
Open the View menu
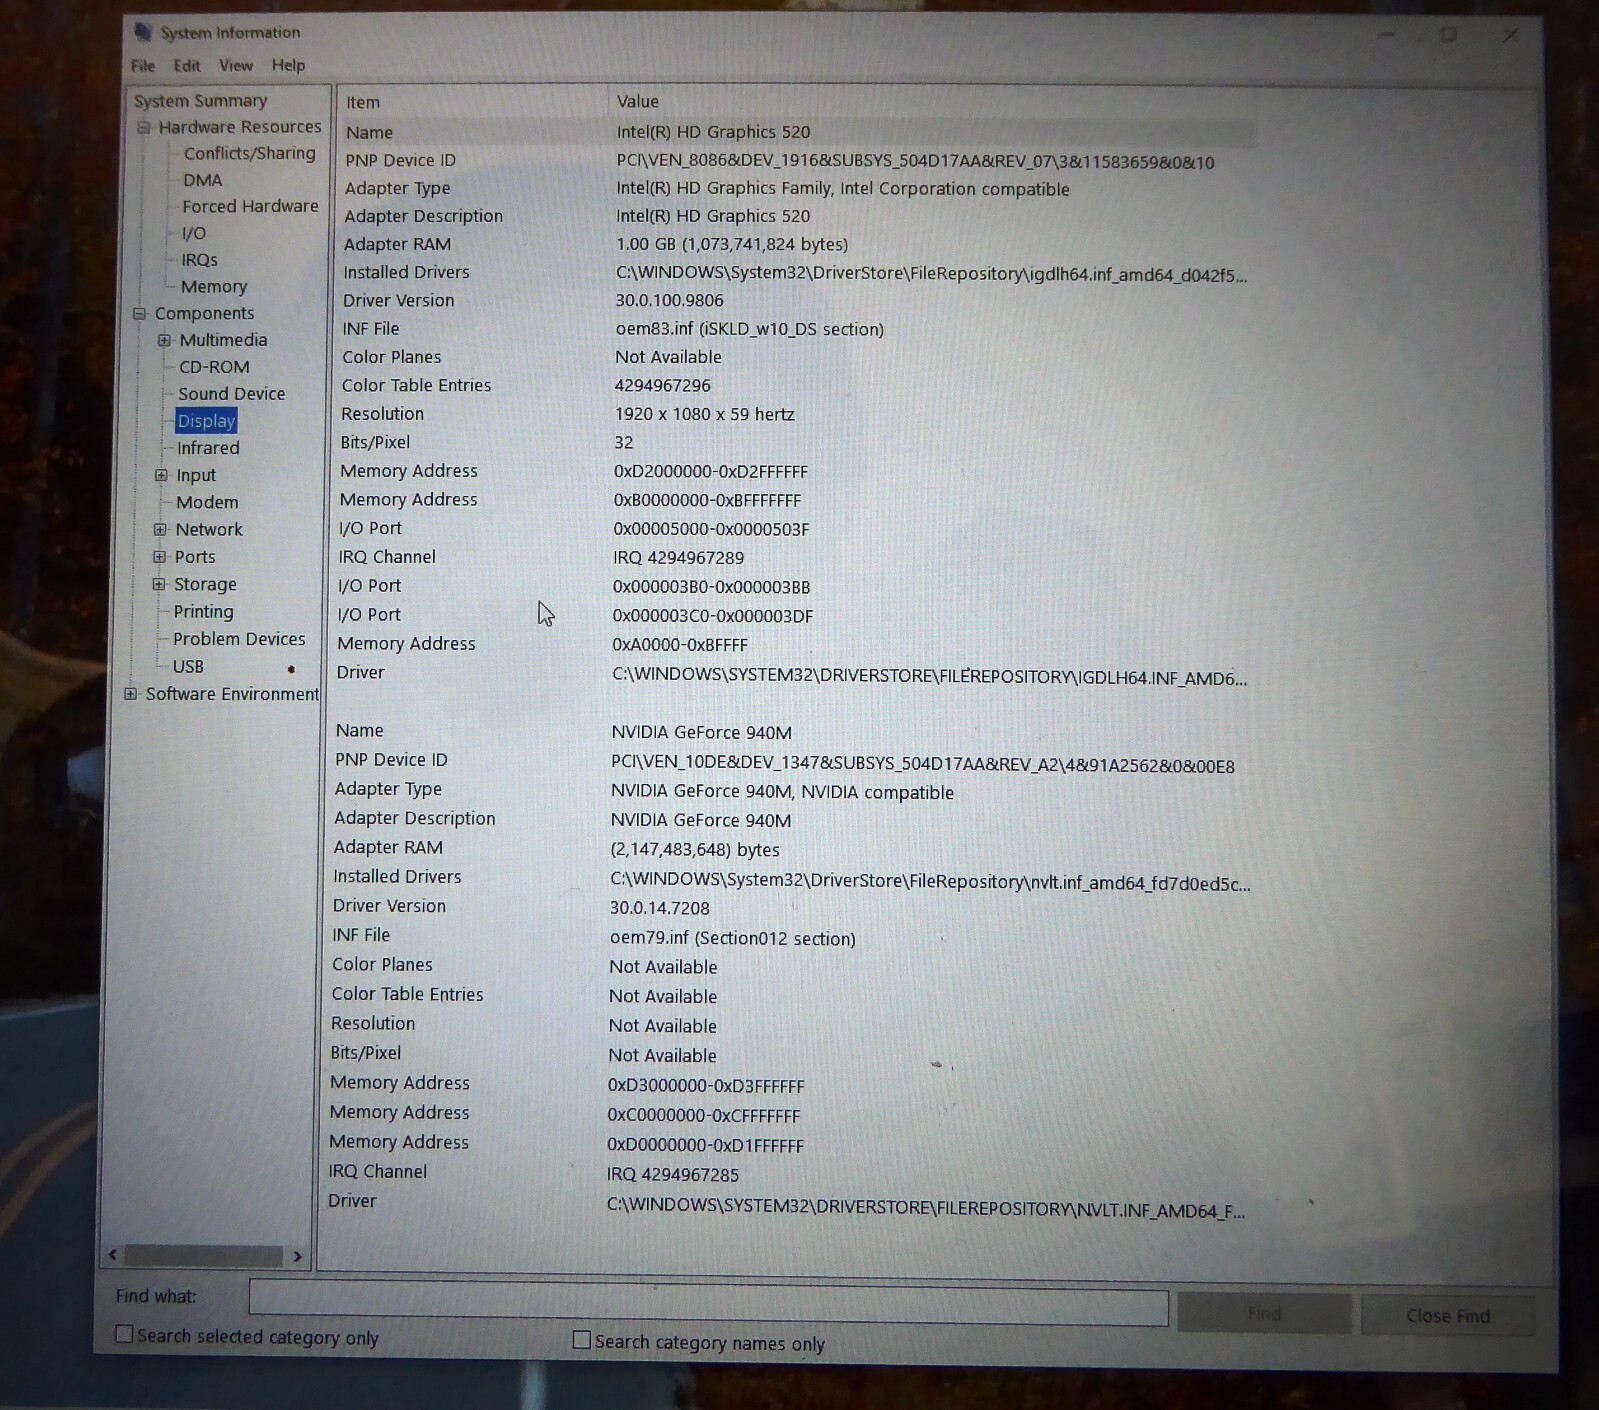click(x=236, y=66)
